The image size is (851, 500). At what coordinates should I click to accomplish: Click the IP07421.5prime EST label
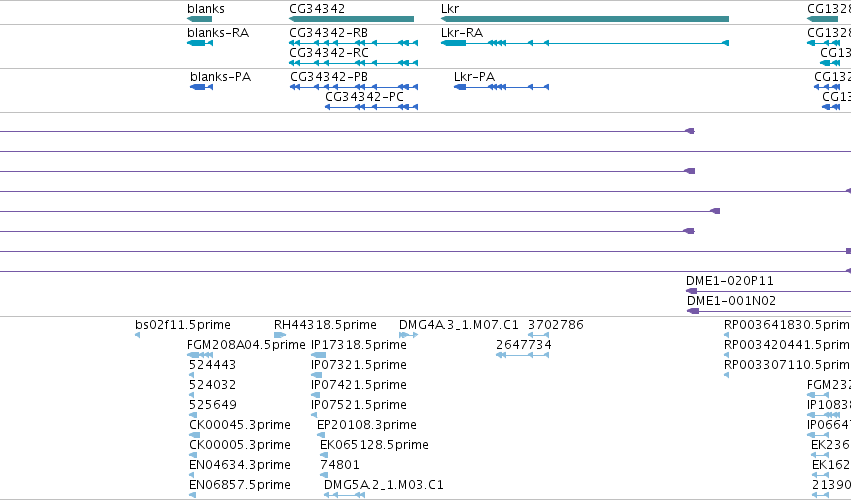[x=359, y=385]
